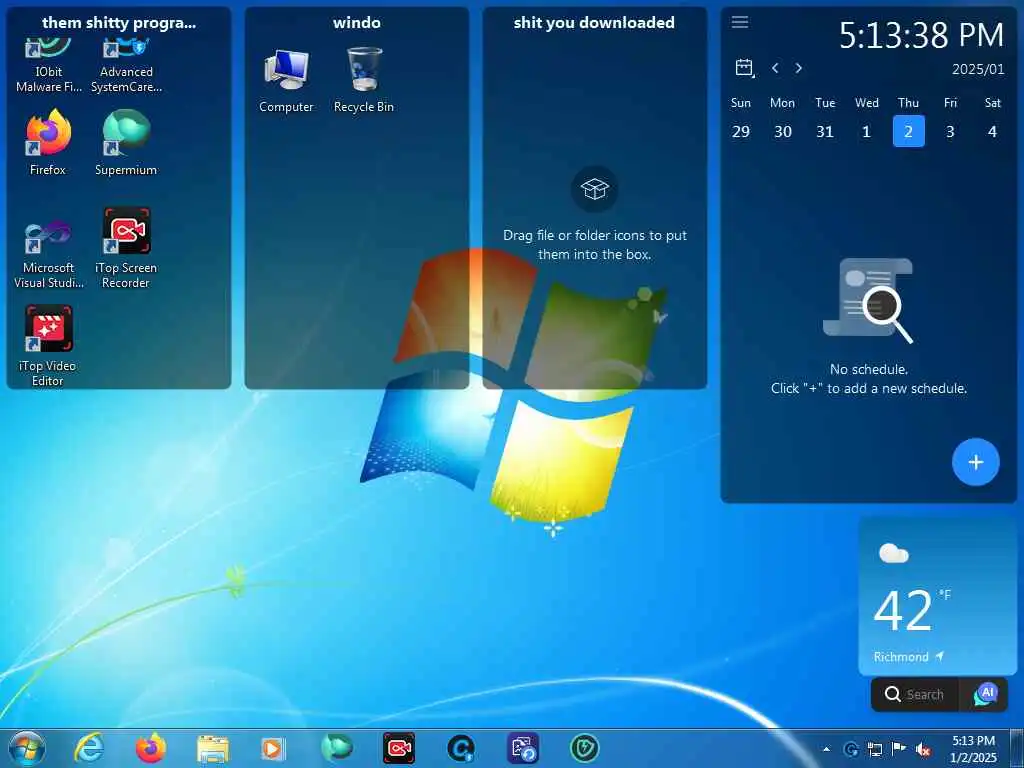Click the 5:13:38 PM clock display
The width and height of the screenshot is (1024, 768).
[x=921, y=34]
